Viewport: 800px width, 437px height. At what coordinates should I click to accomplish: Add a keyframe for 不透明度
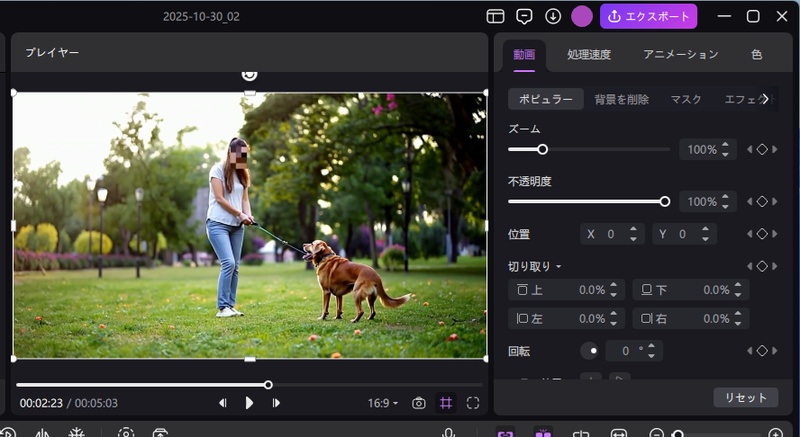[x=762, y=201]
